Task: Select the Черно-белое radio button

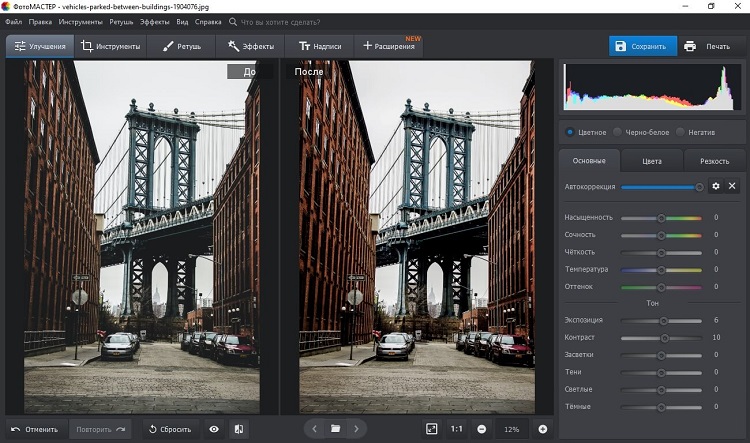Action: point(619,132)
